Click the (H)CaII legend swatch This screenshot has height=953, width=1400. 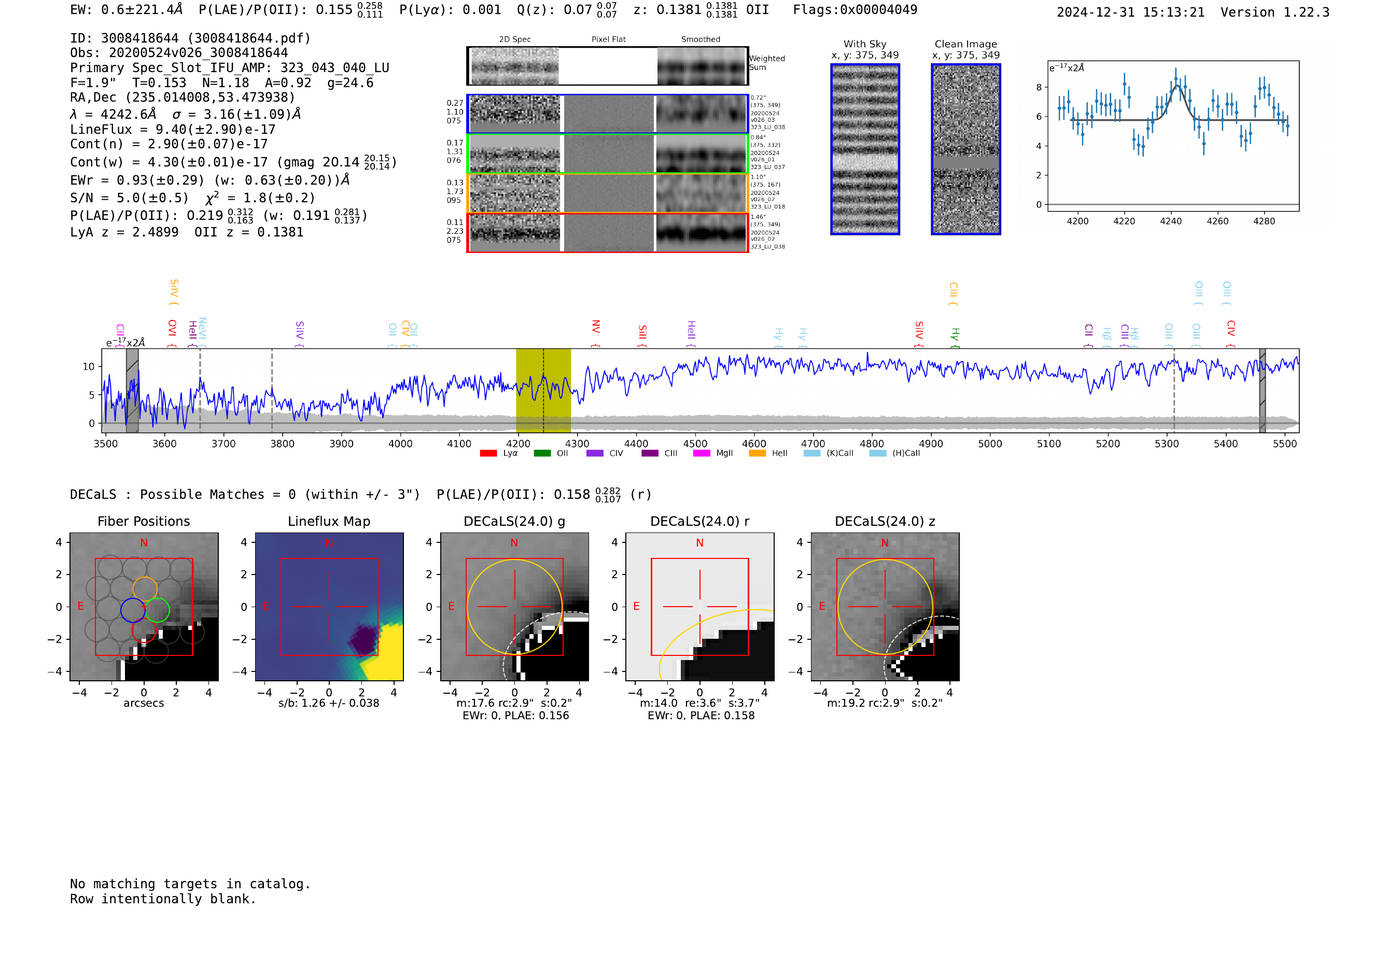click(878, 454)
